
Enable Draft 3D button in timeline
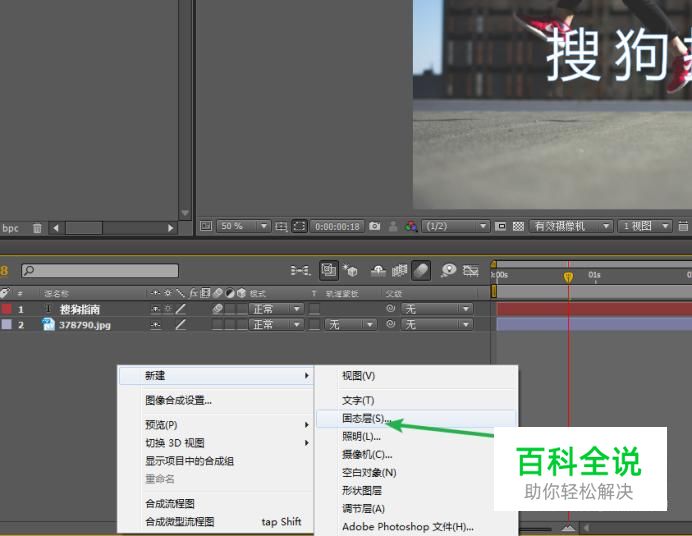pyautogui.click(x=351, y=270)
